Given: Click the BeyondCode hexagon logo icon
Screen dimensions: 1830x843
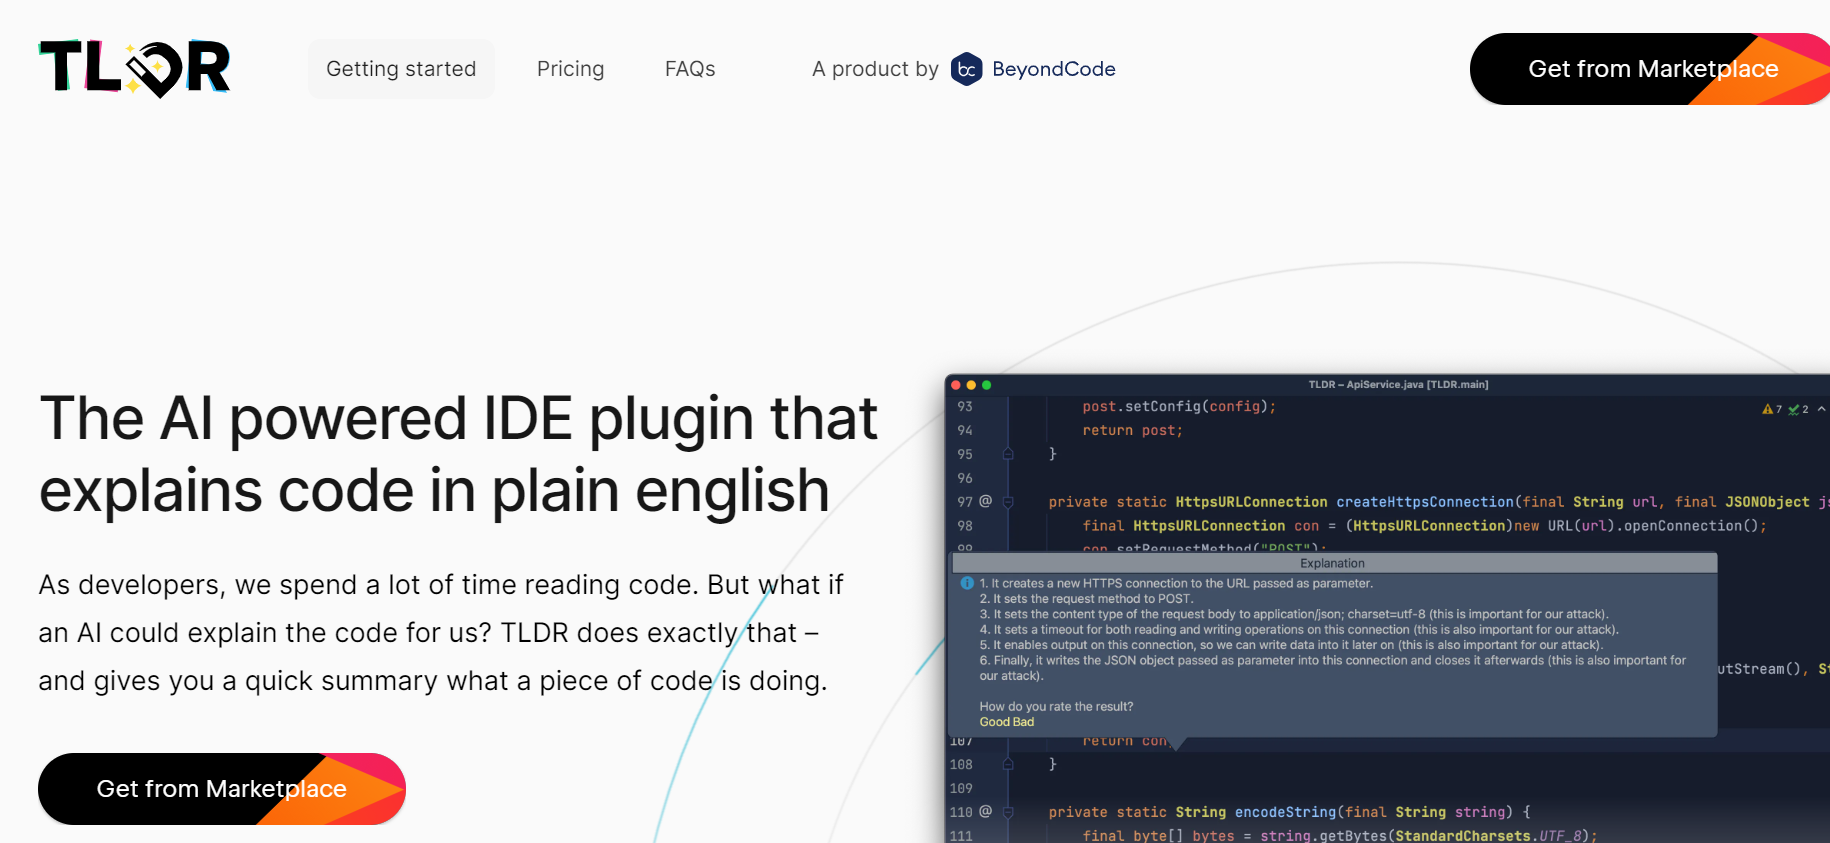Looking at the screenshot, I should [966, 69].
